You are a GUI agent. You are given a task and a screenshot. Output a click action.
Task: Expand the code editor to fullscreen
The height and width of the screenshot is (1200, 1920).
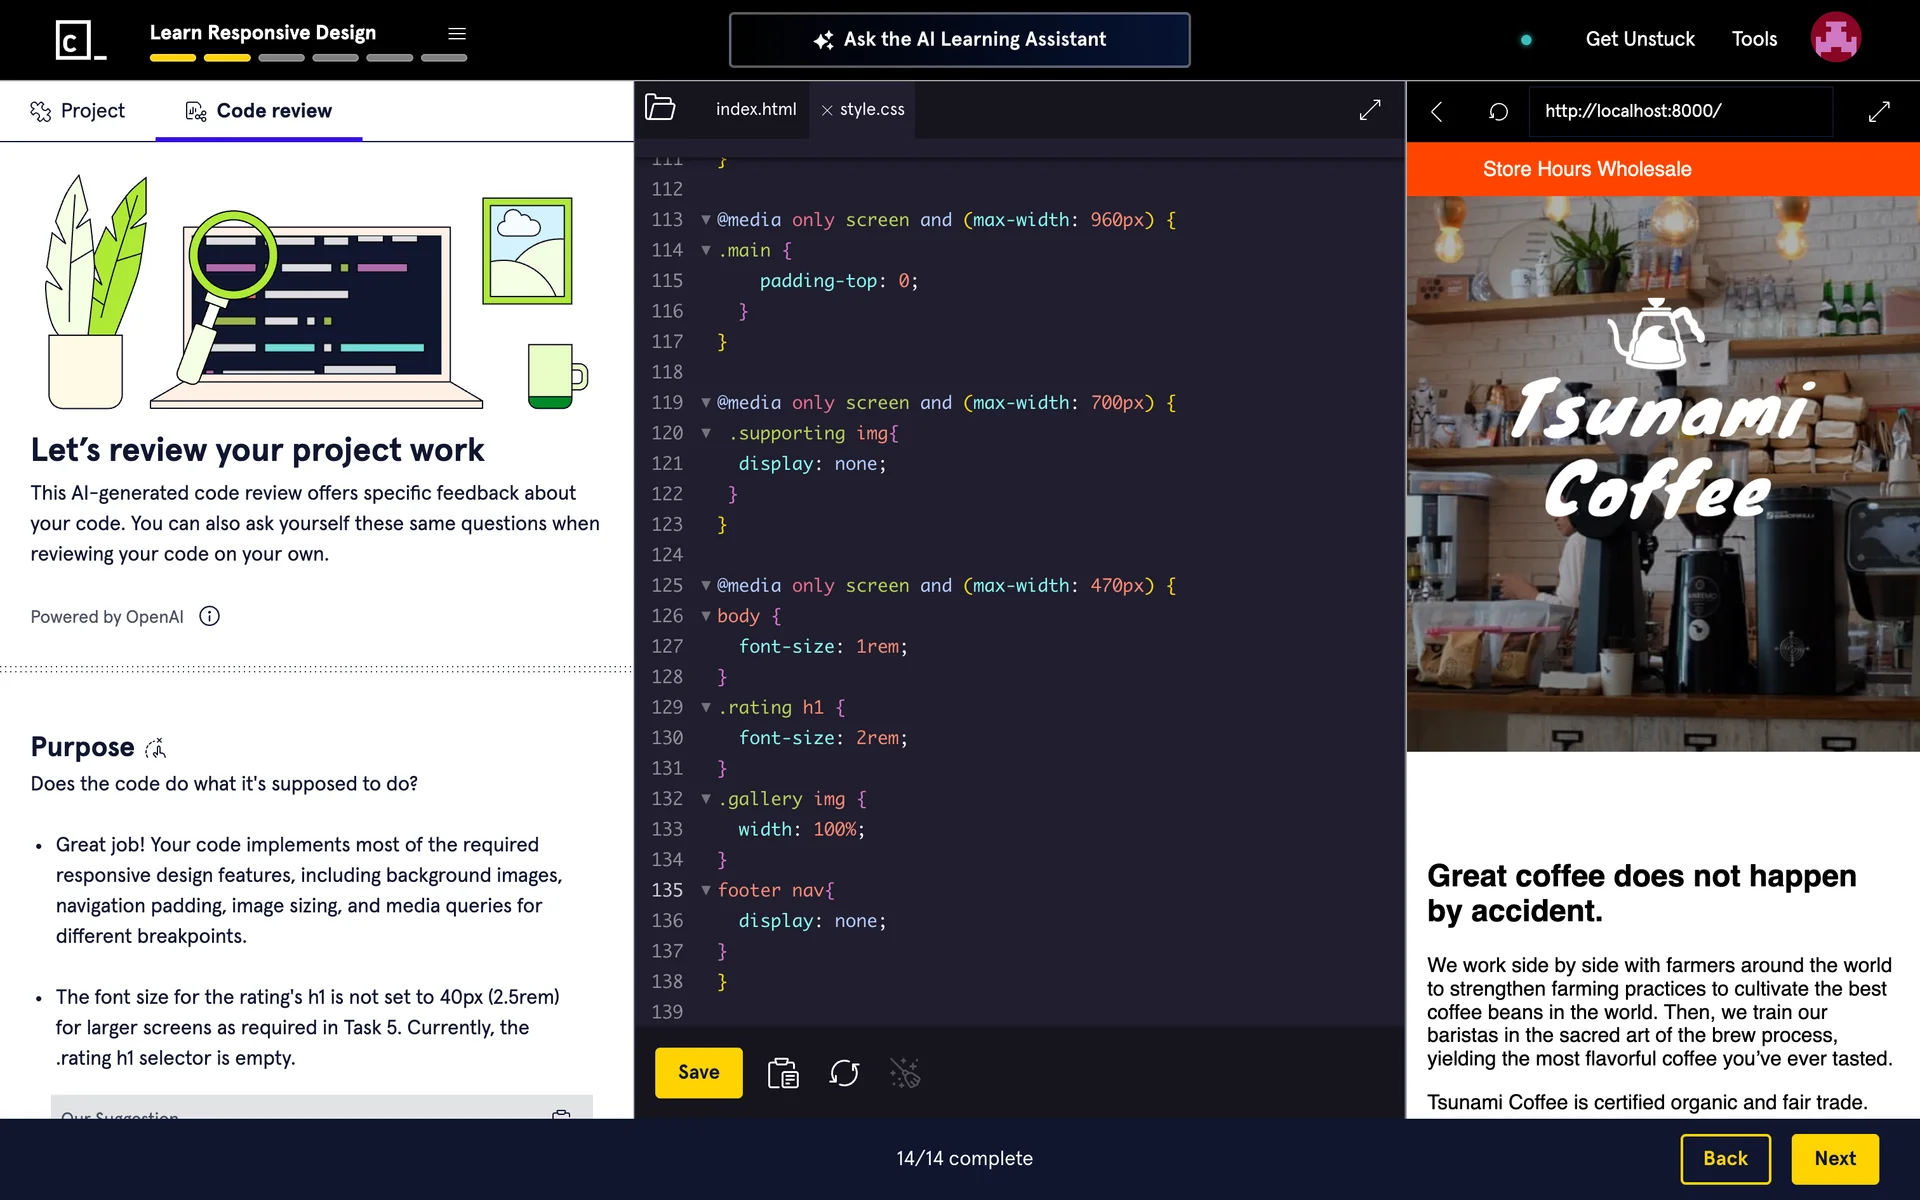coord(1370,110)
